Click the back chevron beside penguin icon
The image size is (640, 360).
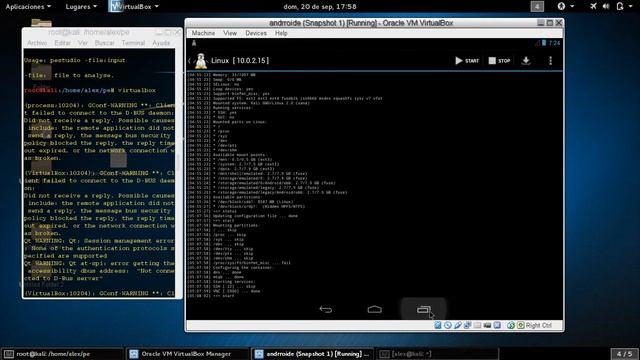(x=189, y=61)
